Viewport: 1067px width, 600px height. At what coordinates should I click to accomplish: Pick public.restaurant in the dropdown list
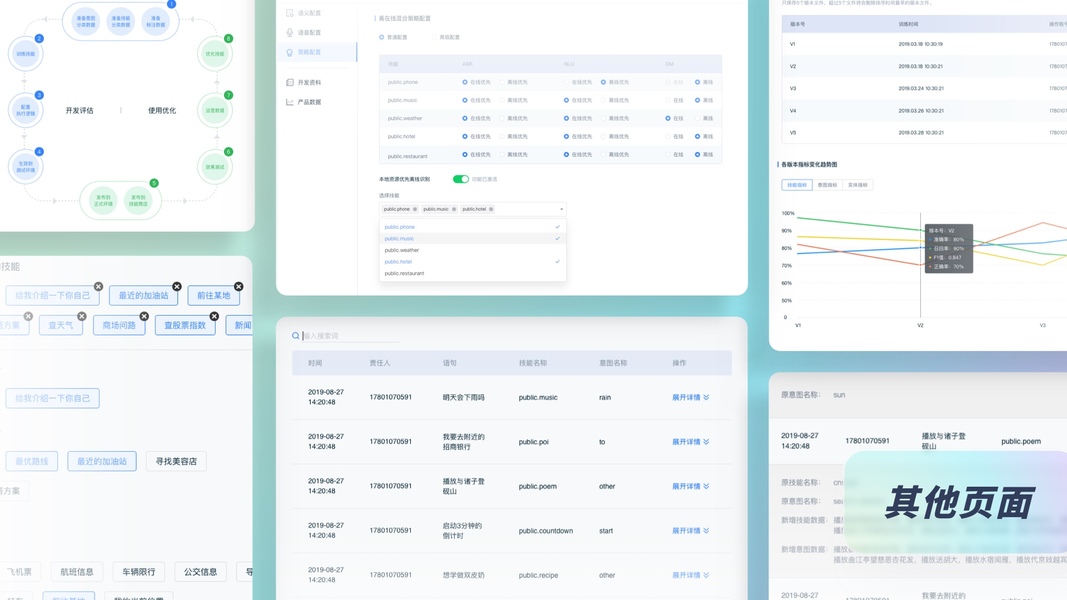[x=472, y=273]
